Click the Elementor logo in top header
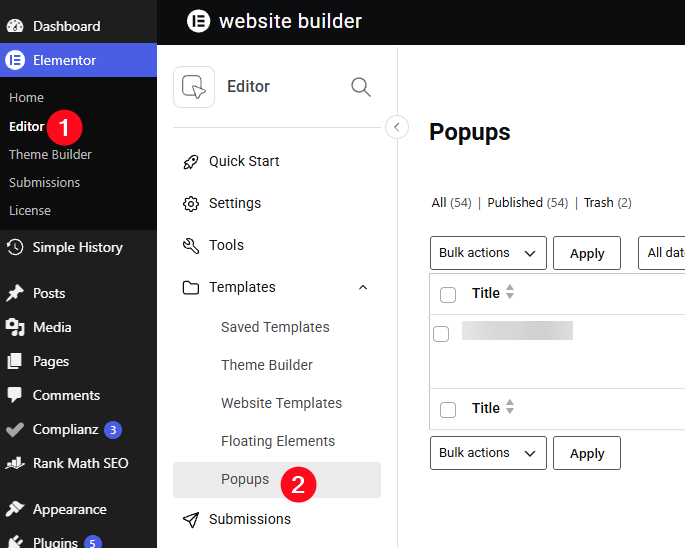This screenshot has height=548, width=685. coord(199,21)
